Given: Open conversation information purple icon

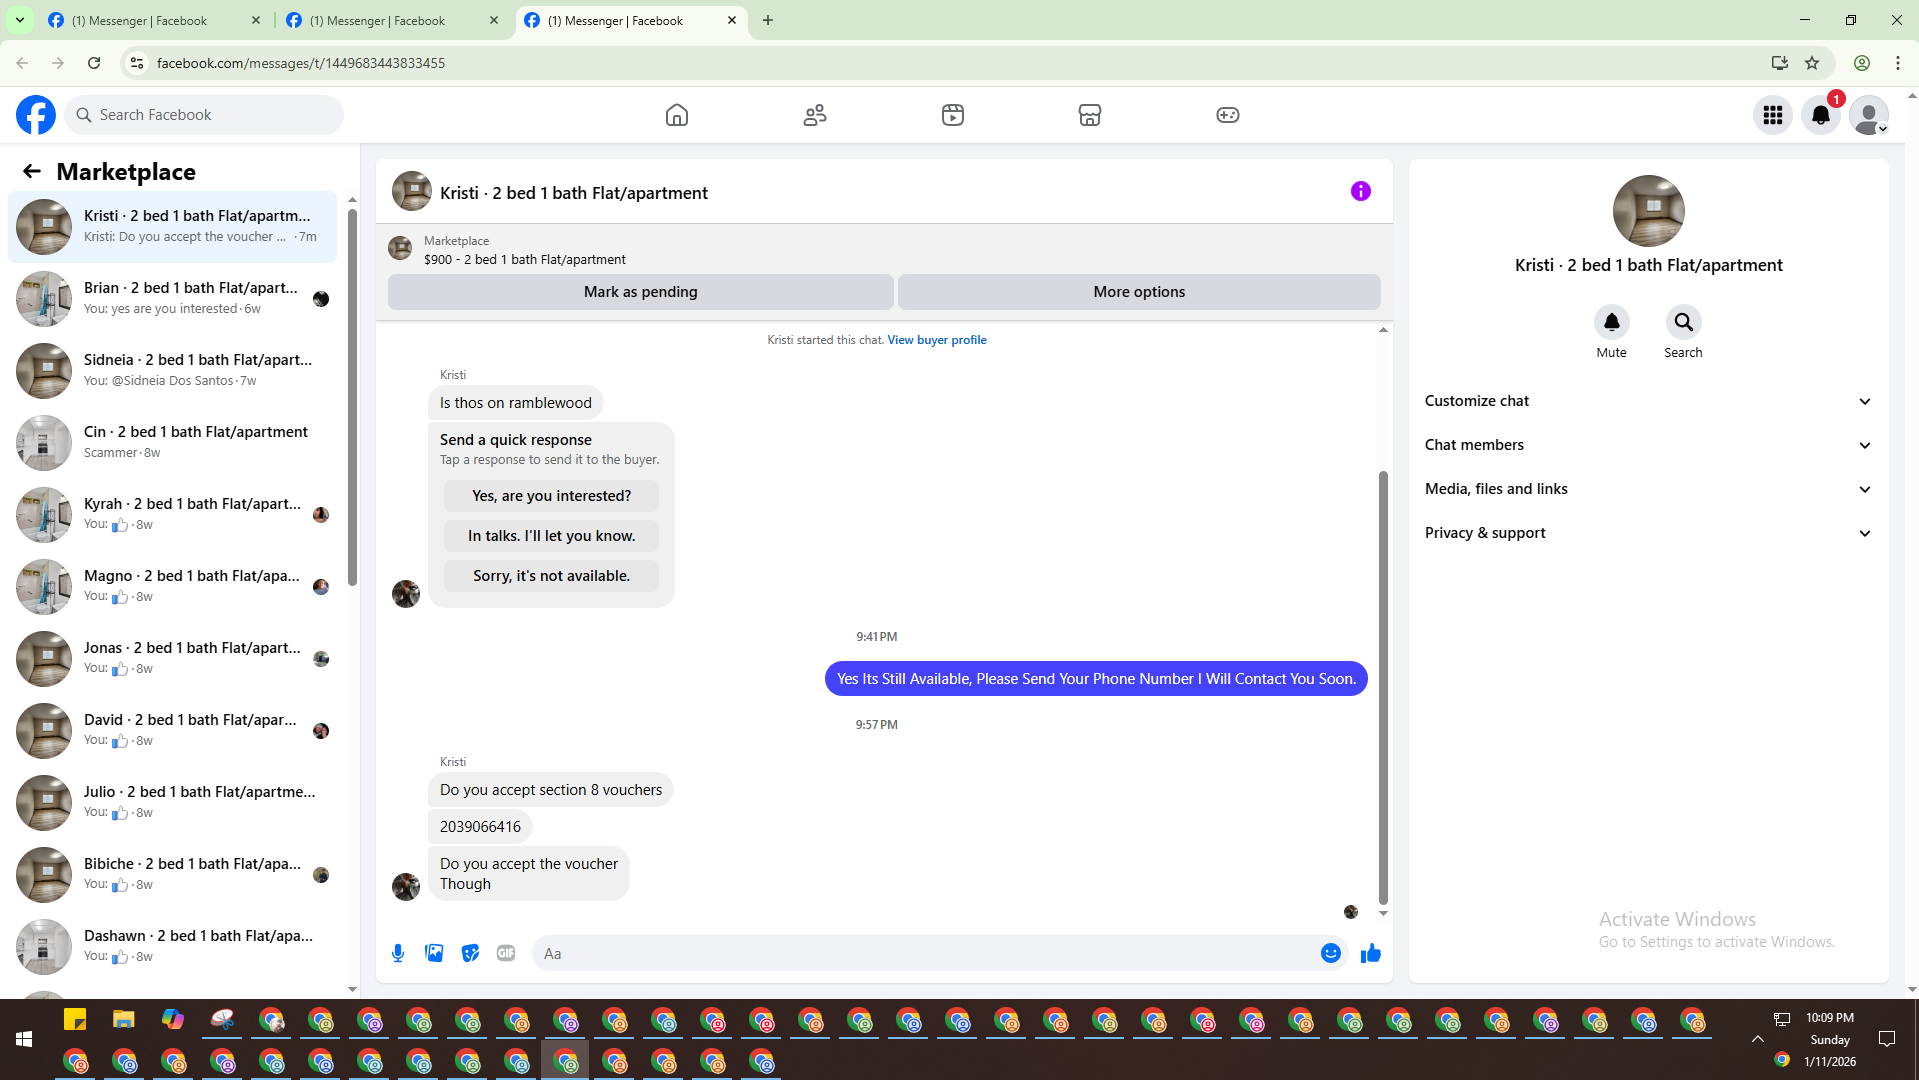Looking at the screenshot, I should tap(1360, 191).
